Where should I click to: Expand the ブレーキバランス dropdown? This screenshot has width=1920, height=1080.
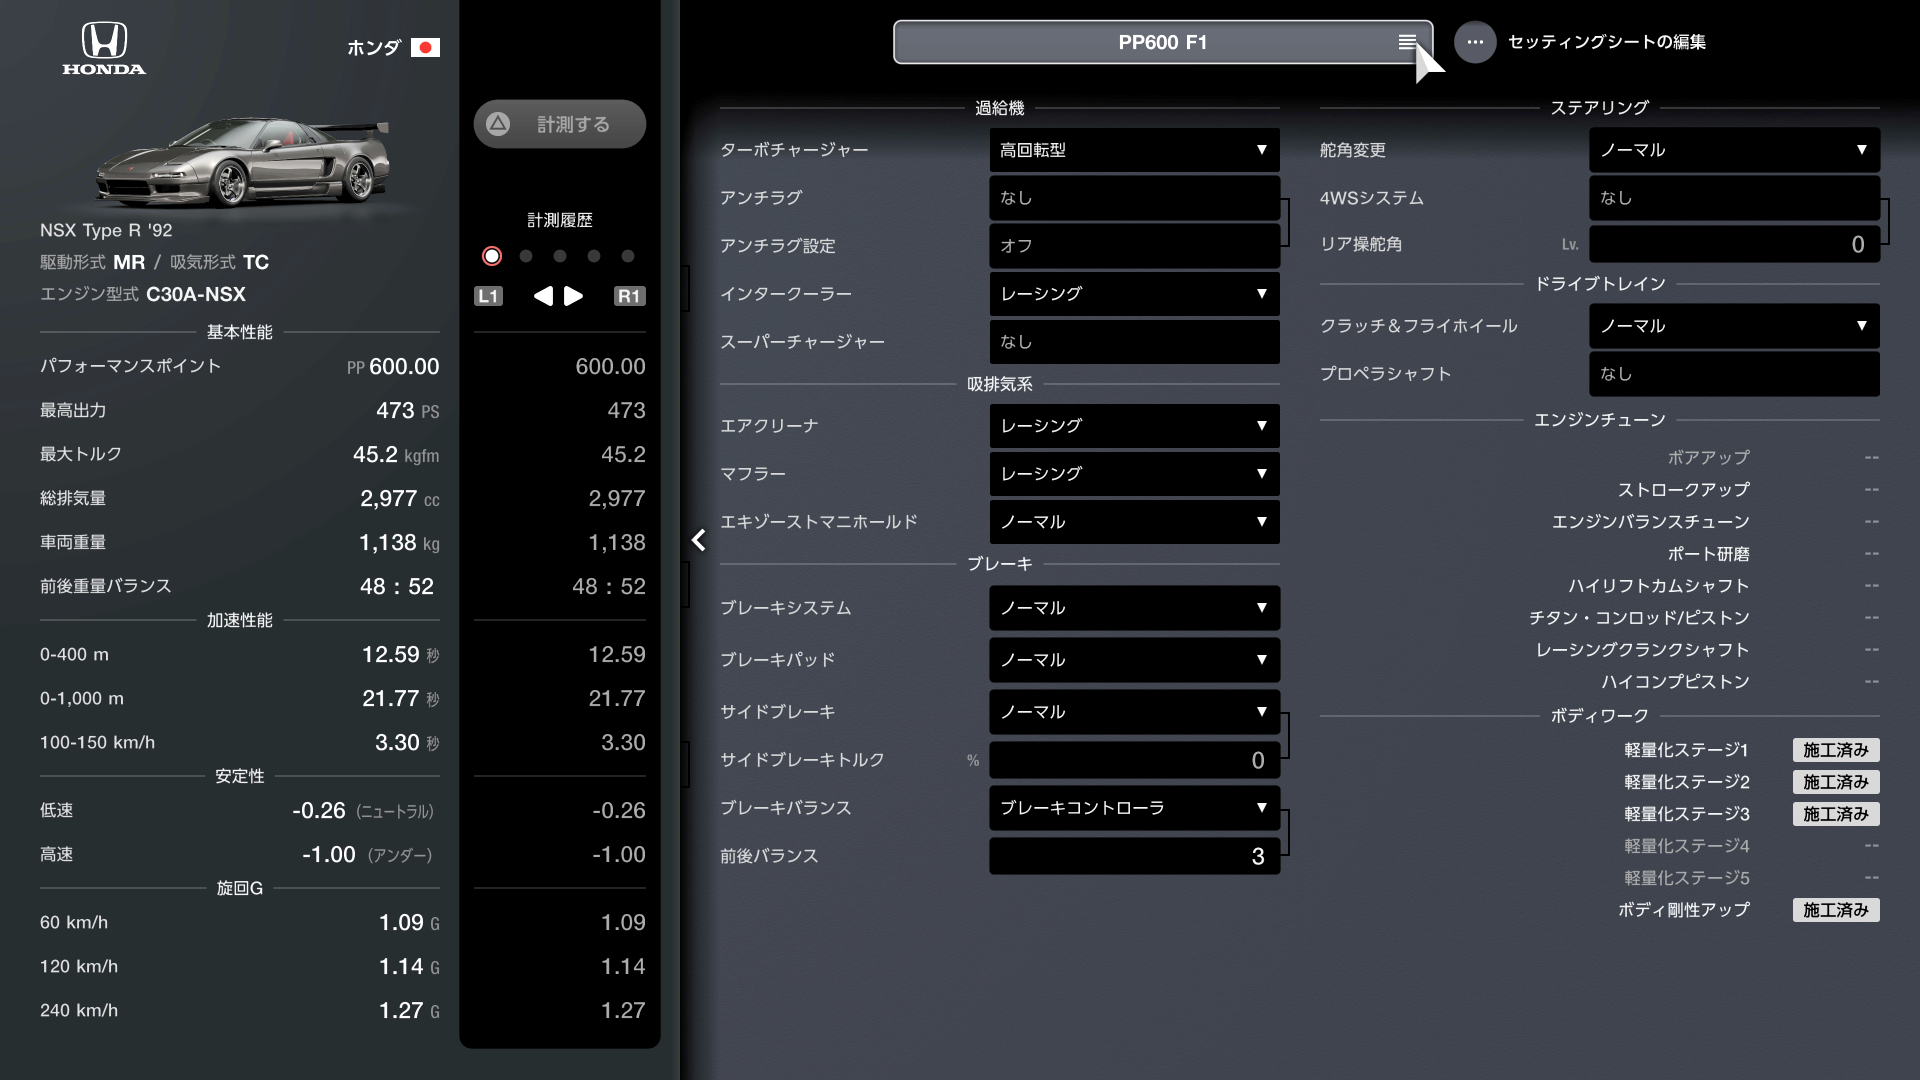[1134, 808]
